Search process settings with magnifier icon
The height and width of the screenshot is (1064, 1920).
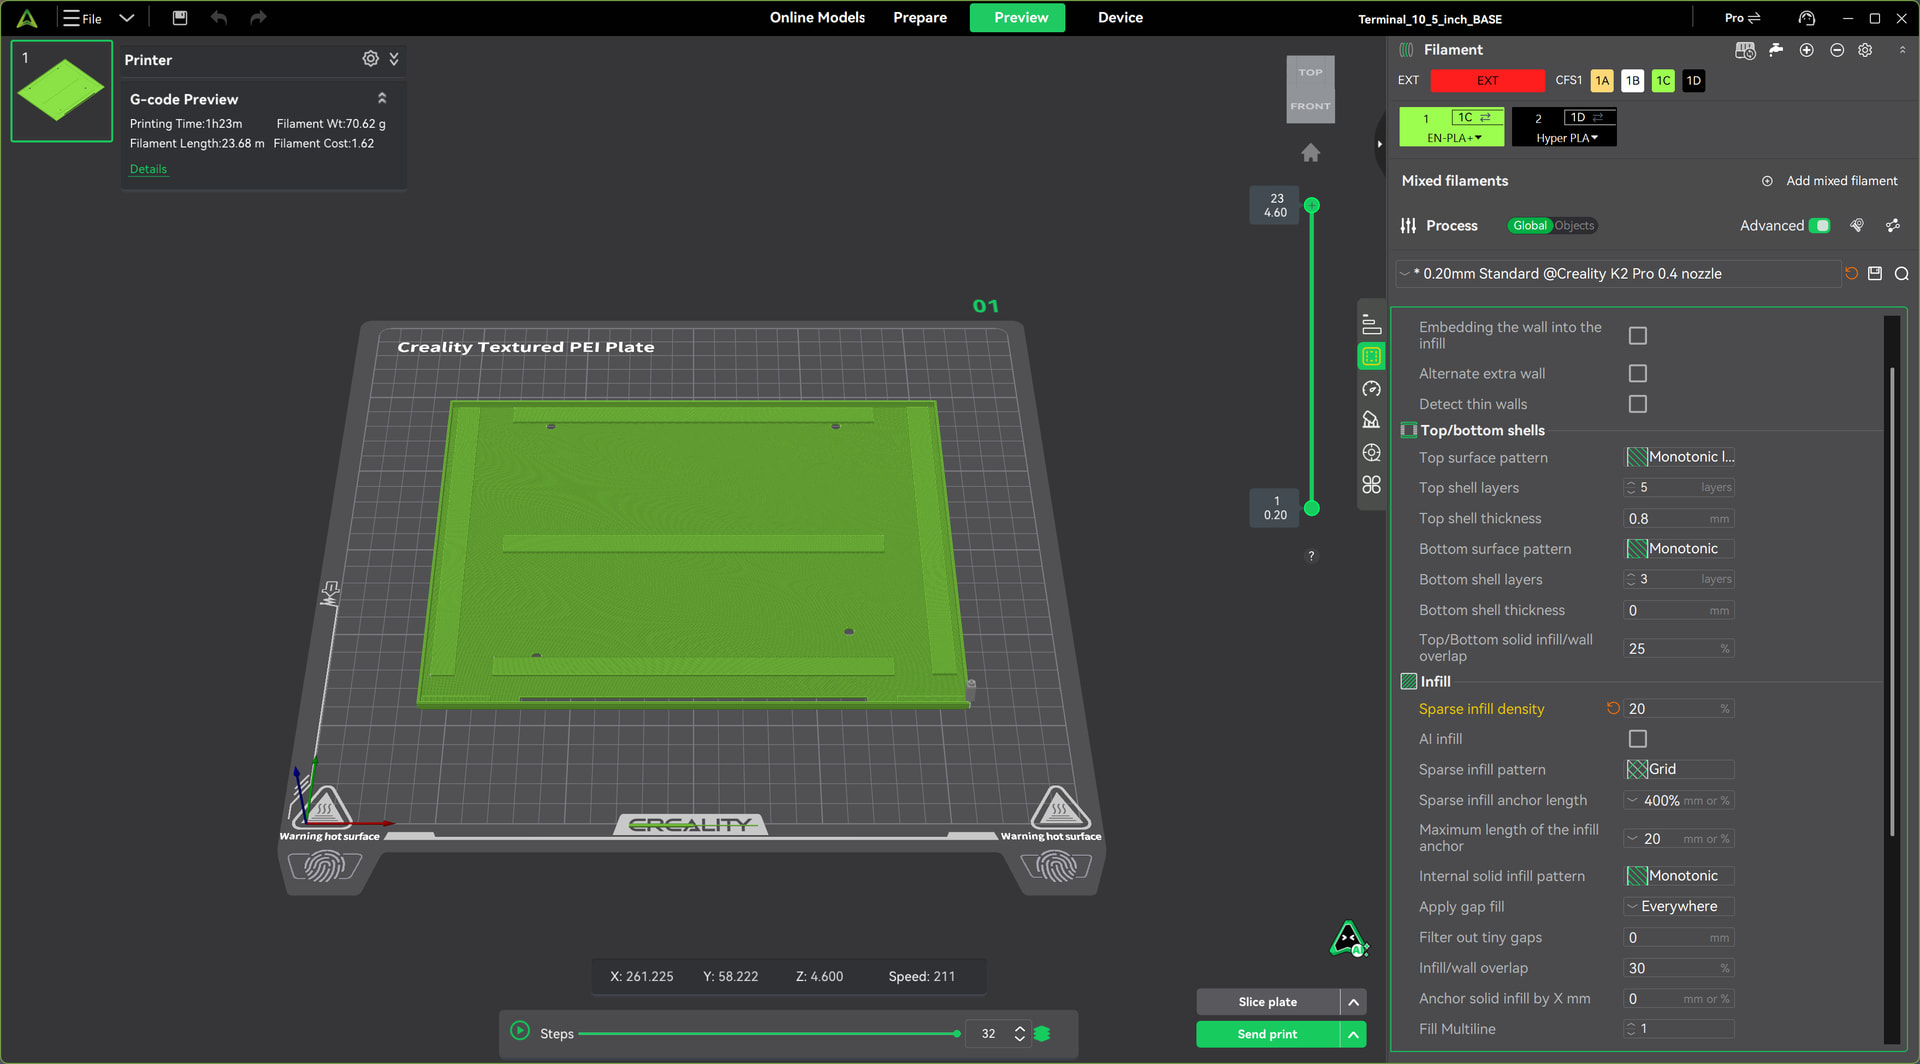(x=1901, y=274)
